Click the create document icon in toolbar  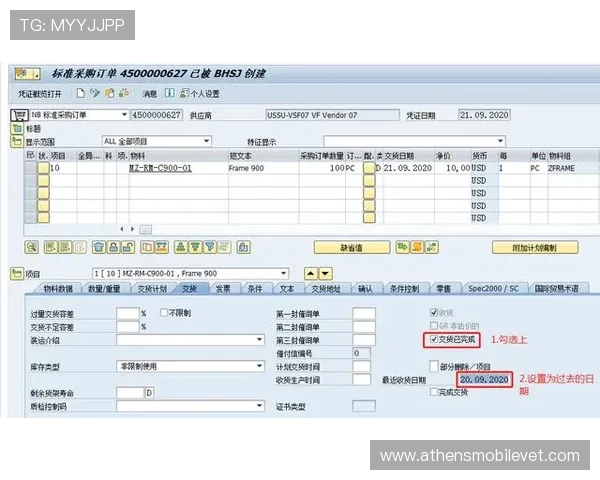tap(80, 93)
